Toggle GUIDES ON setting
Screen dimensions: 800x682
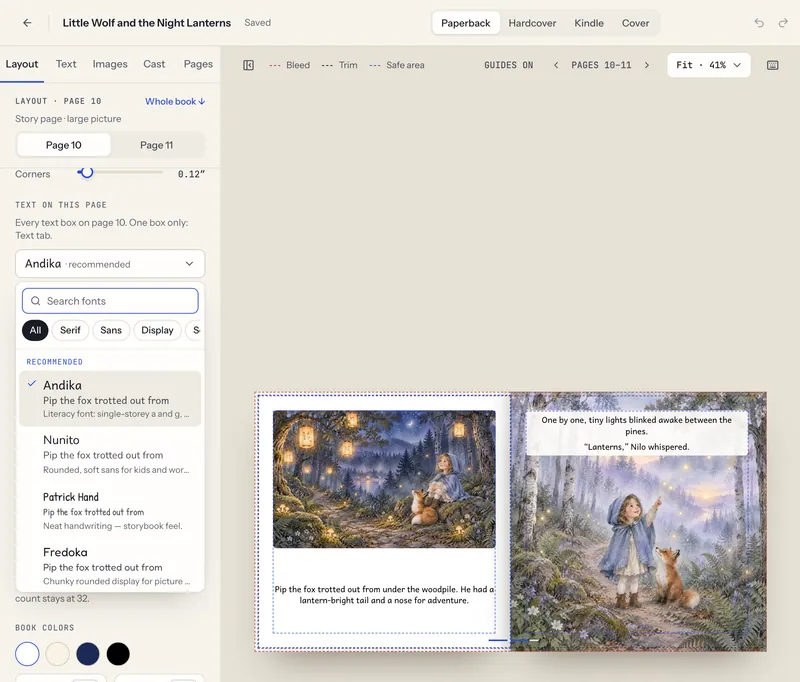pyautogui.click(x=509, y=65)
